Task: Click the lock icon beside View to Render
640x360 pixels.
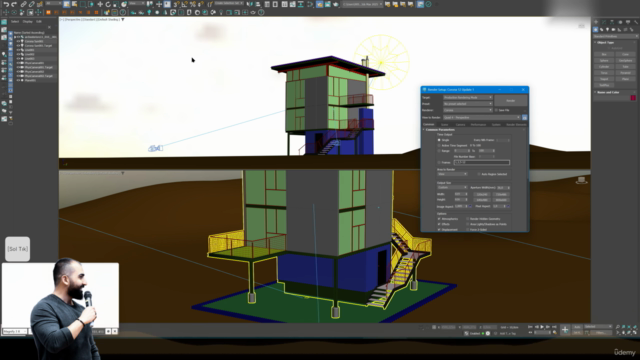Action: coord(524,118)
